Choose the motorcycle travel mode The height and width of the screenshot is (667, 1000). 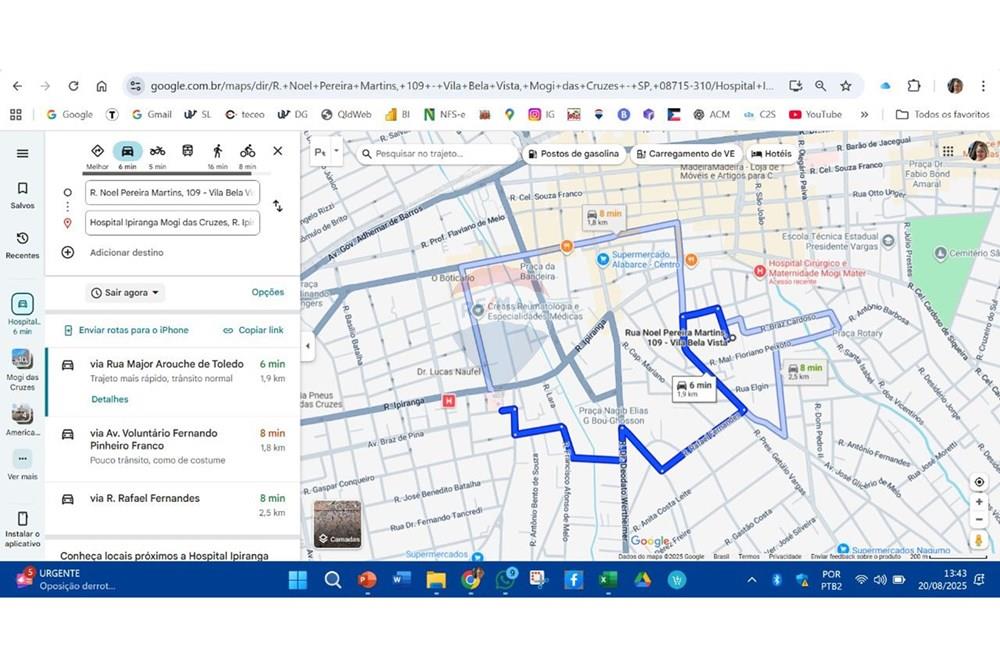157,151
